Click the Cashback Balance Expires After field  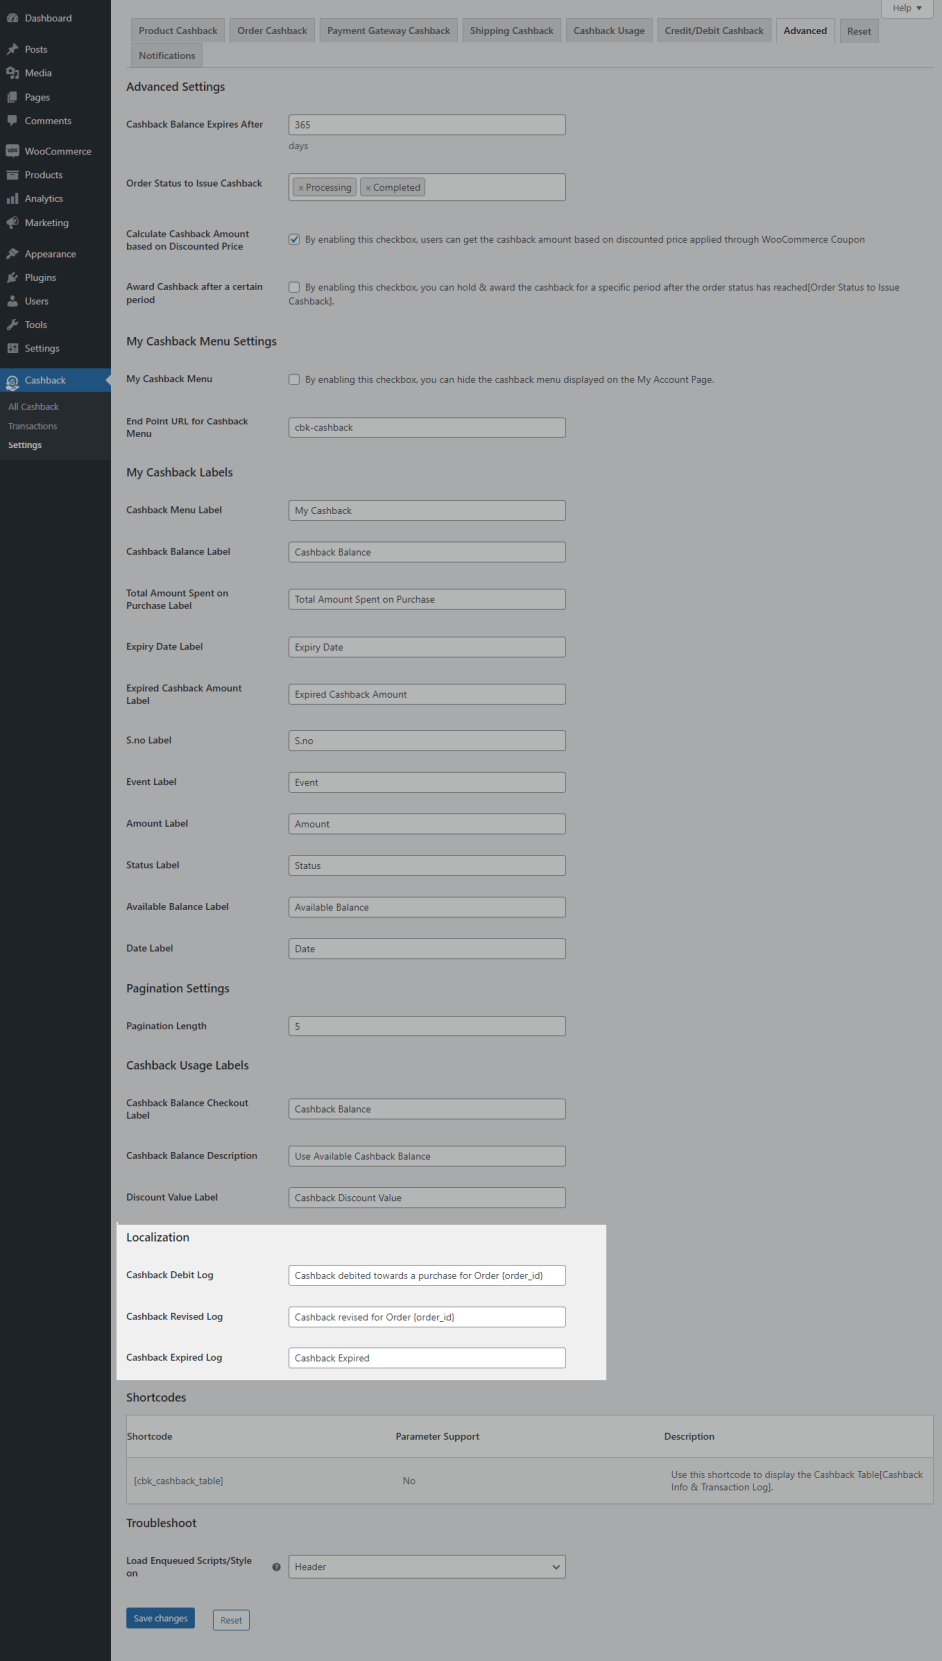(427, 125)
